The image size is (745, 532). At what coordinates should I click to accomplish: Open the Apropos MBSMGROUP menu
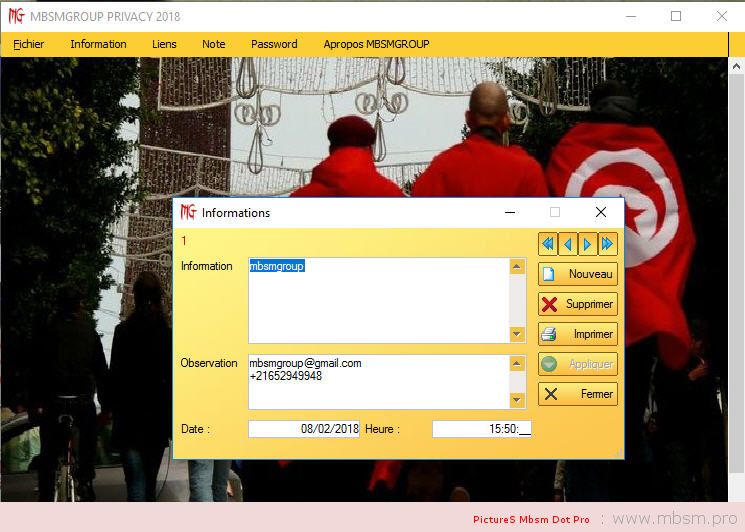coord(376,44)
